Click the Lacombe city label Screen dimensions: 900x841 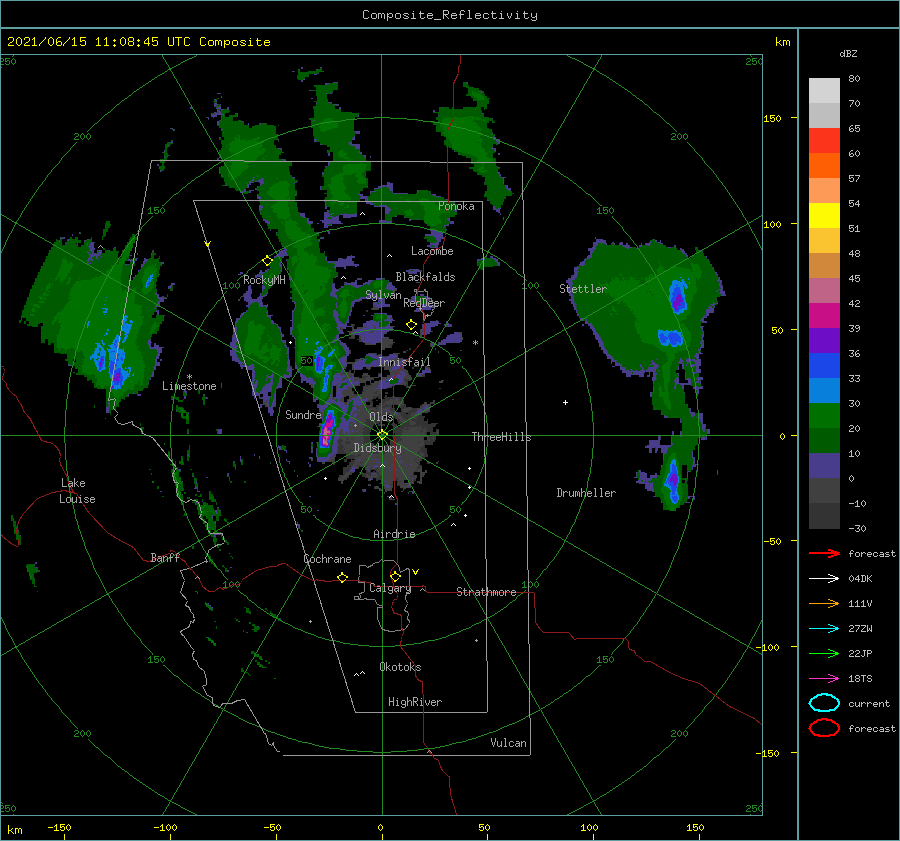point(432,251)
